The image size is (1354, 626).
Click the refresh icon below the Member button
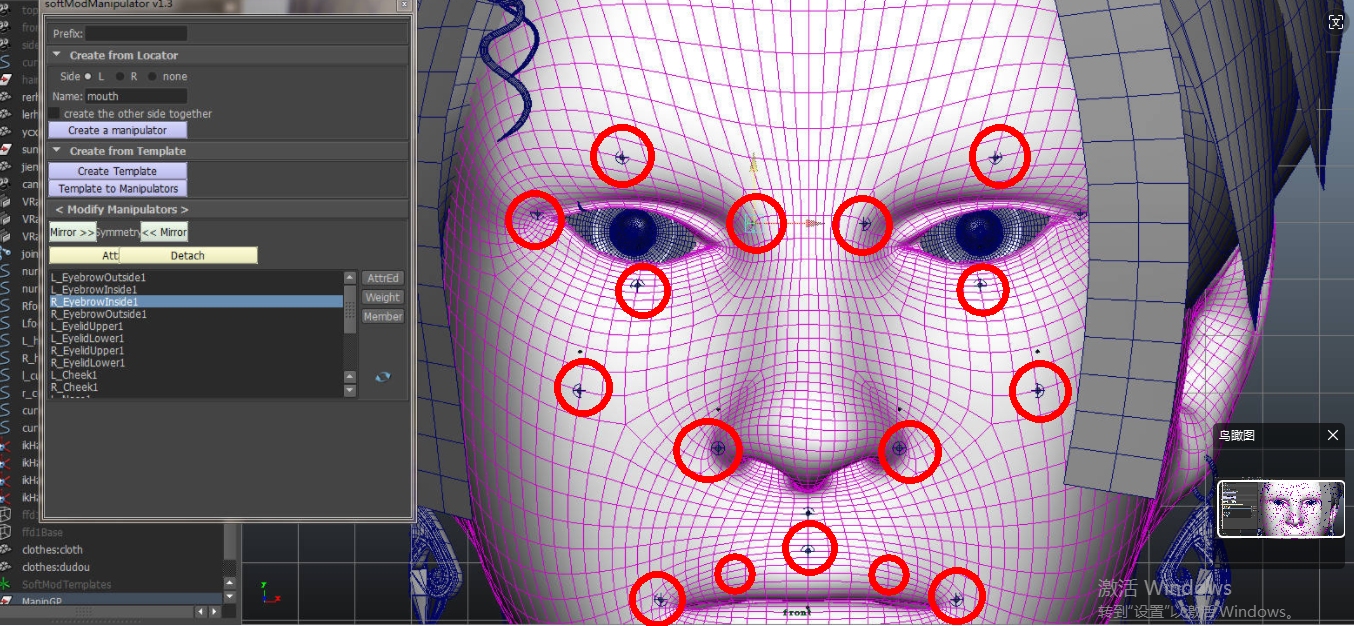(382, 377)
